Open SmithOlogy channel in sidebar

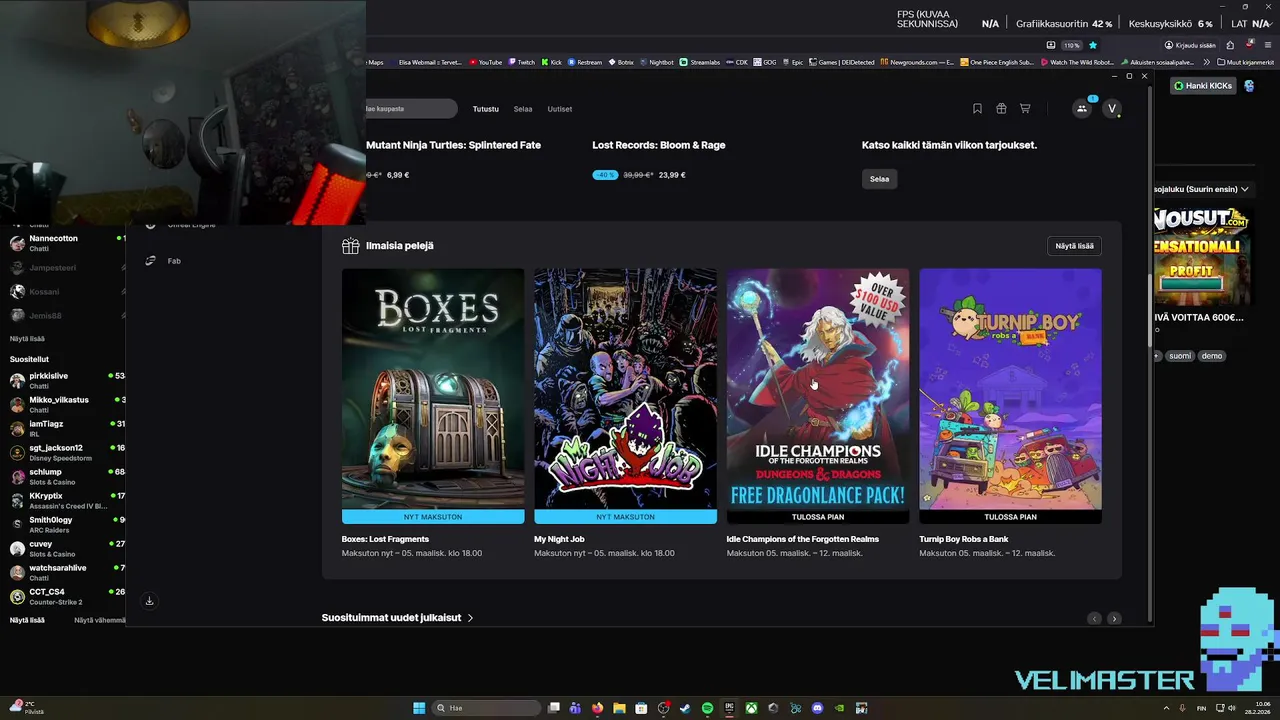point(66,524)
